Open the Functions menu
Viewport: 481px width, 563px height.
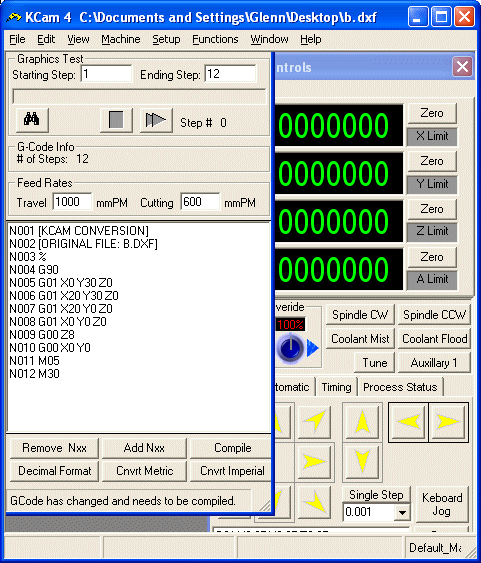click(x=215, y=39)
